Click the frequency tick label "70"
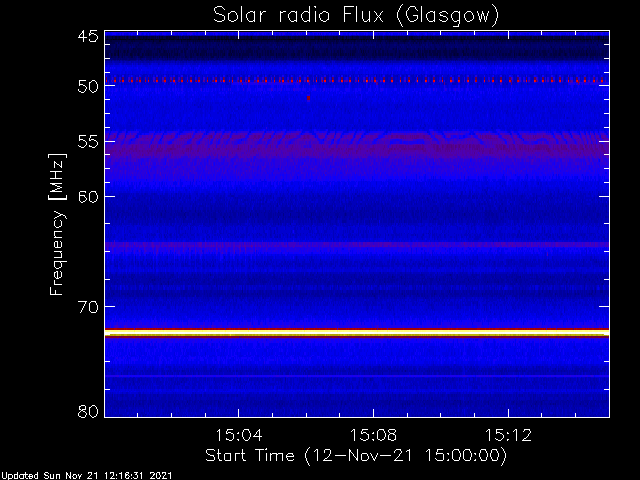This screenshot has width=640, height=480. [88, 307]
